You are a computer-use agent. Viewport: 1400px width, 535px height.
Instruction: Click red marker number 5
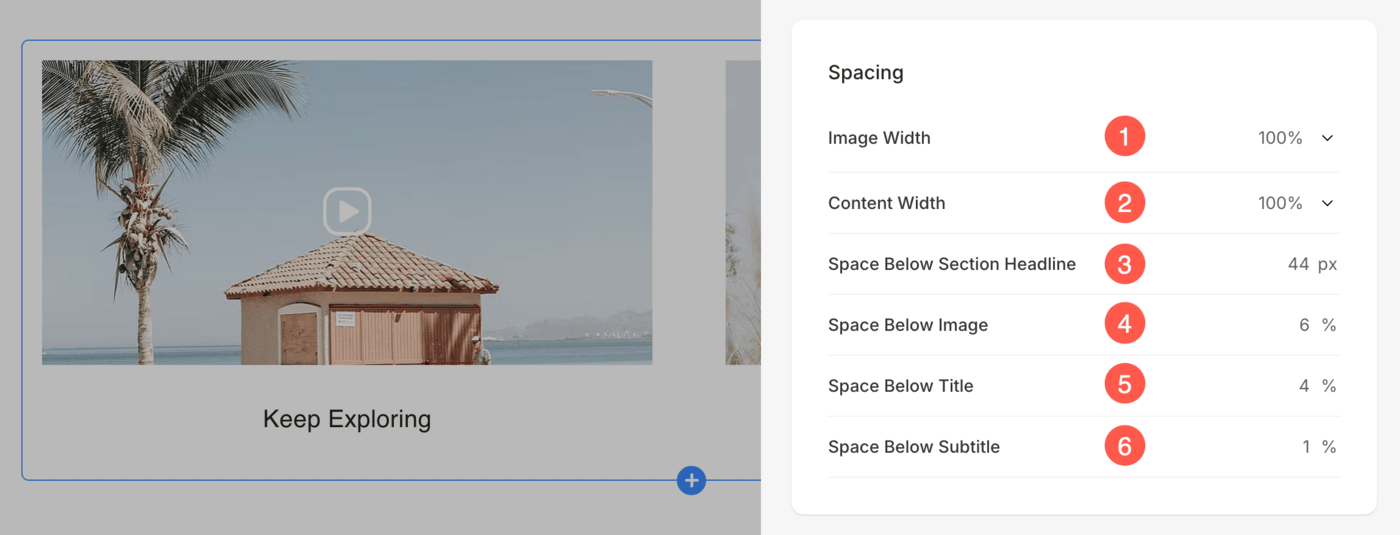point(1124,386)
